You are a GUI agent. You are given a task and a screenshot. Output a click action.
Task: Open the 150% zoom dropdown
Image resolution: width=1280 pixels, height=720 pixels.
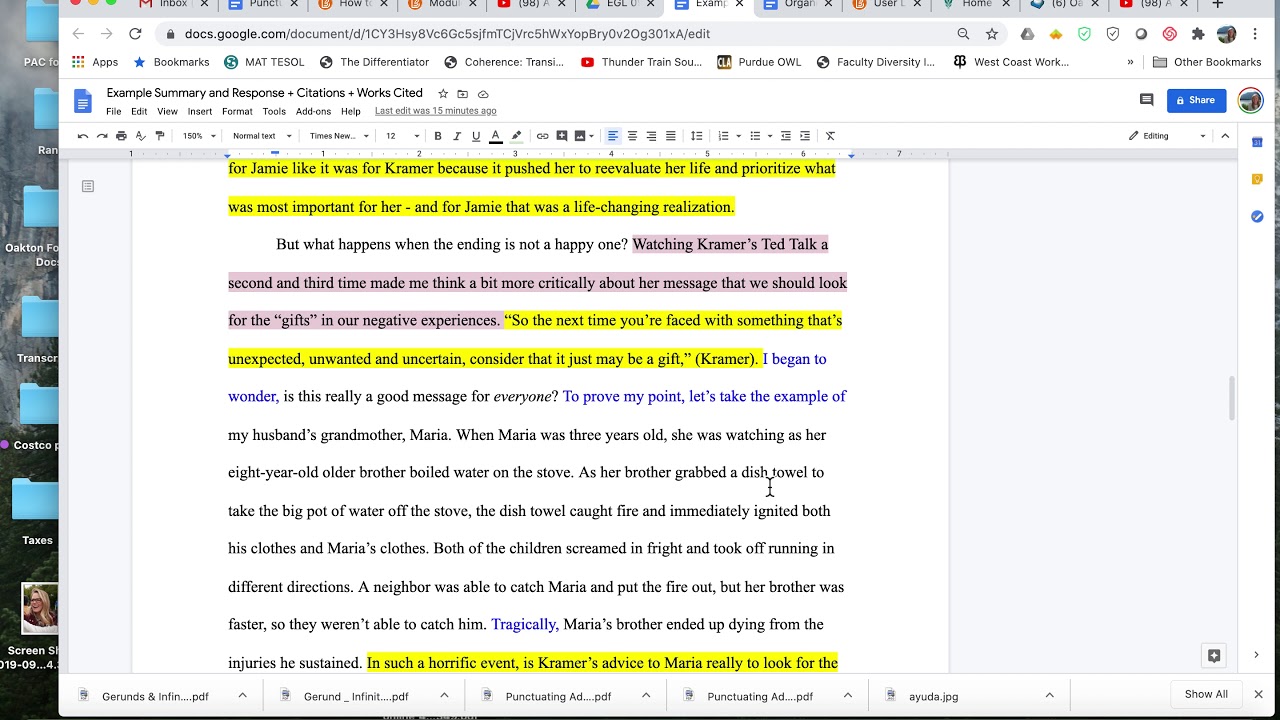point(199,136)
